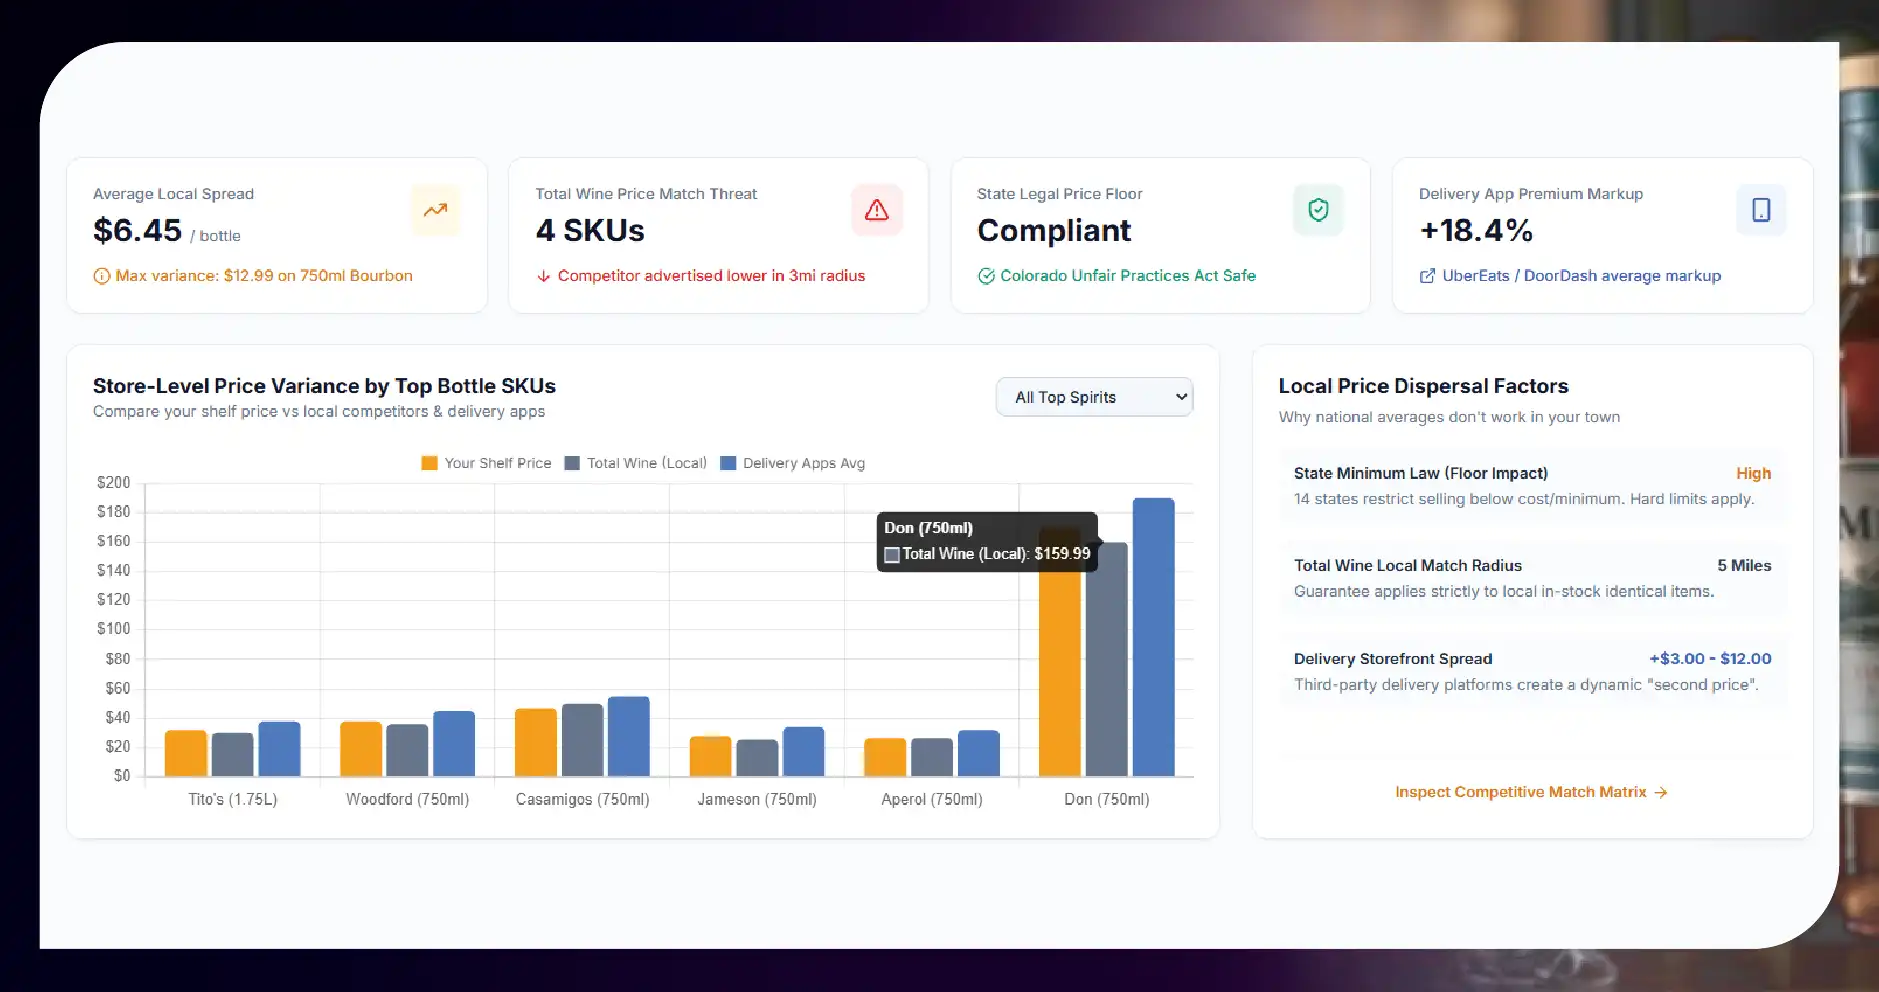The width and height of the screenshot is (1879, 992).
Task: Click the 5 Miles radius value
Action: [x=1744, y=566]
